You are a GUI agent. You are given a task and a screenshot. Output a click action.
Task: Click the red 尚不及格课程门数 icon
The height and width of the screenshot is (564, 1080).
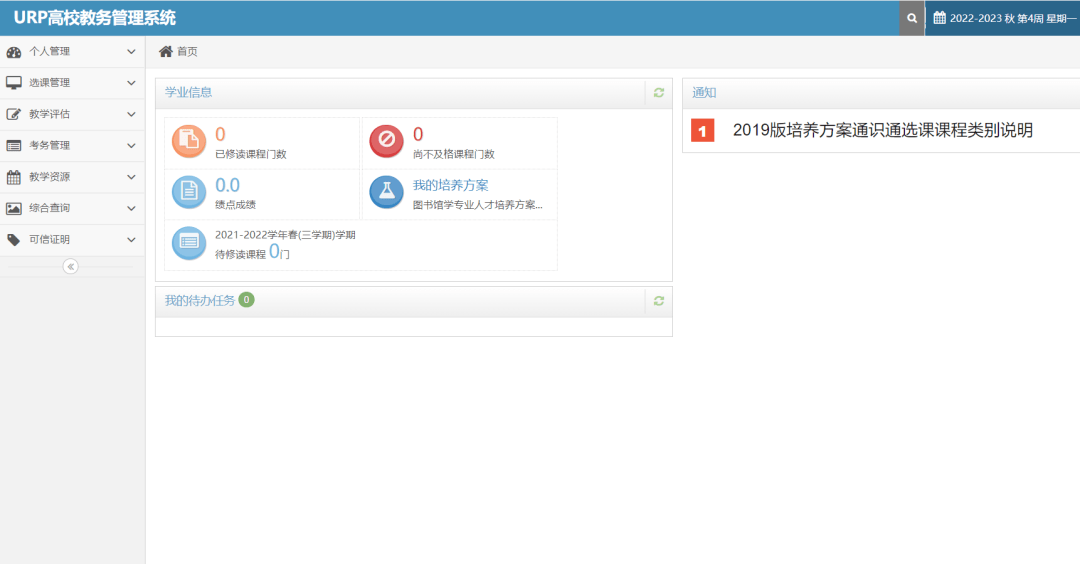(386, 141)
